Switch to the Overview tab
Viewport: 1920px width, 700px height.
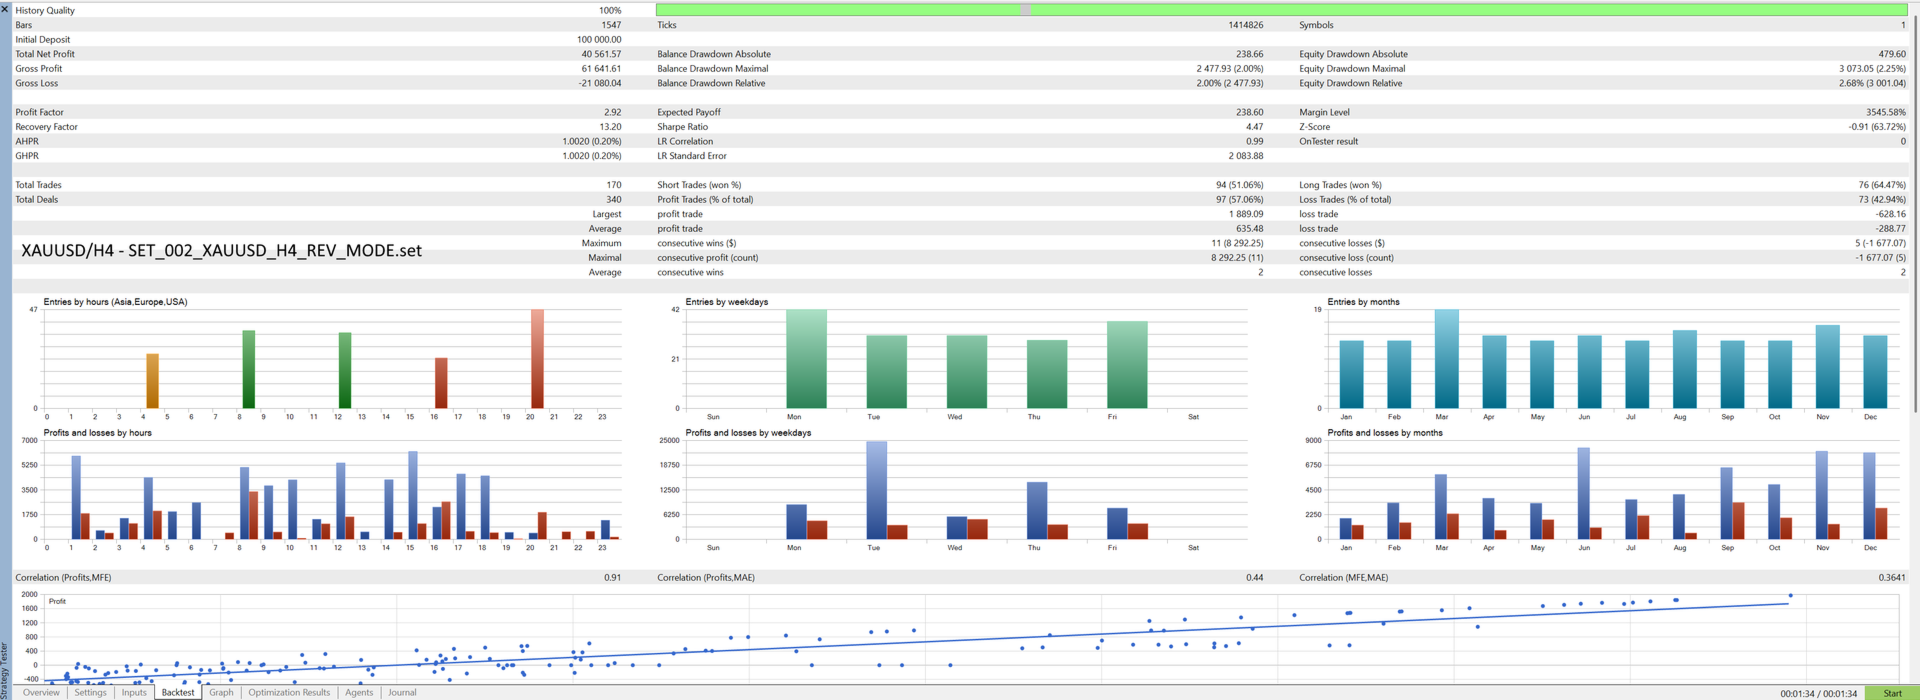41,692
